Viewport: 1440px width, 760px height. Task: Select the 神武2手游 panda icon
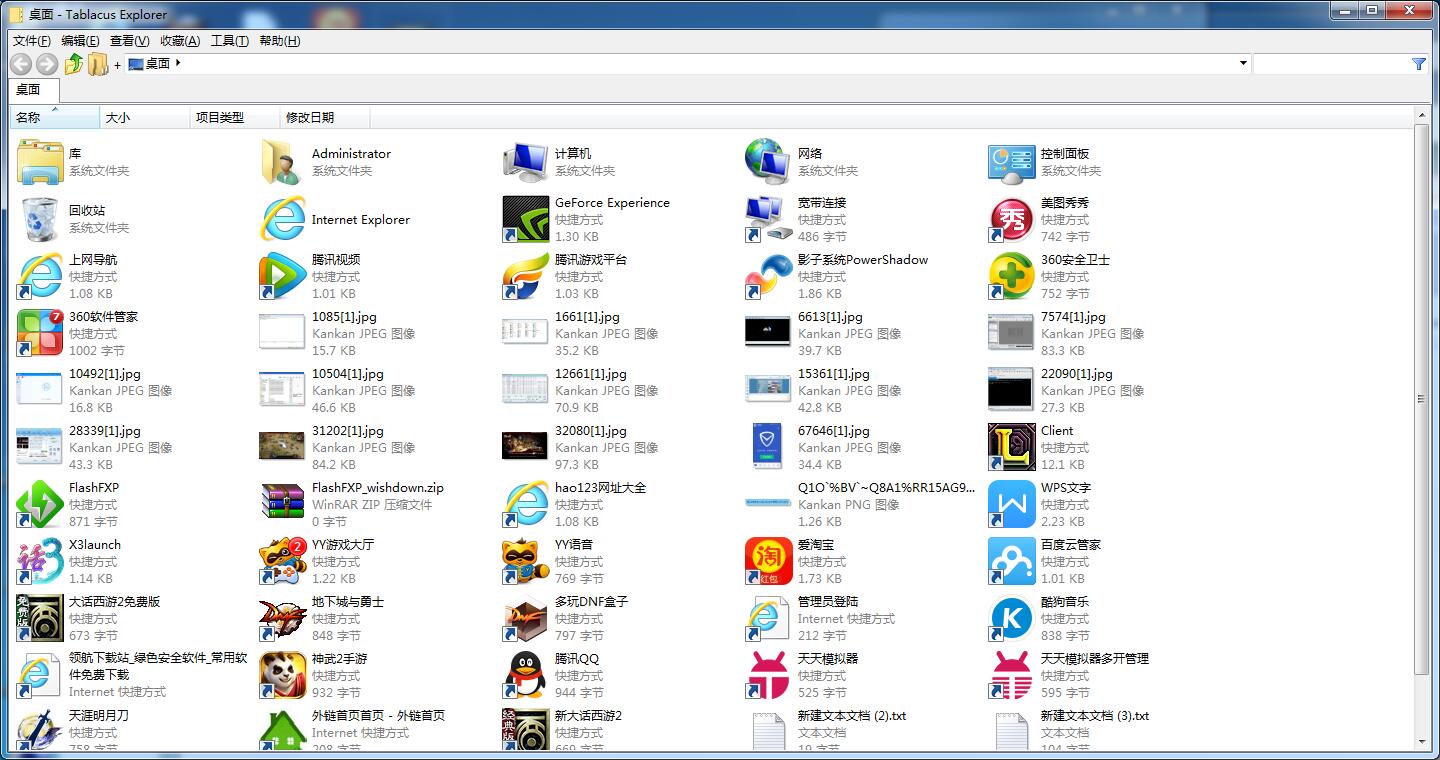[x=283, y=675]
